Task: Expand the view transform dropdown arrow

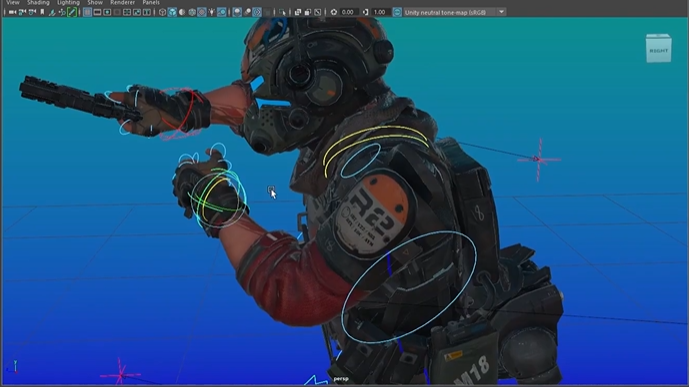Action: [x=501, y=12]
